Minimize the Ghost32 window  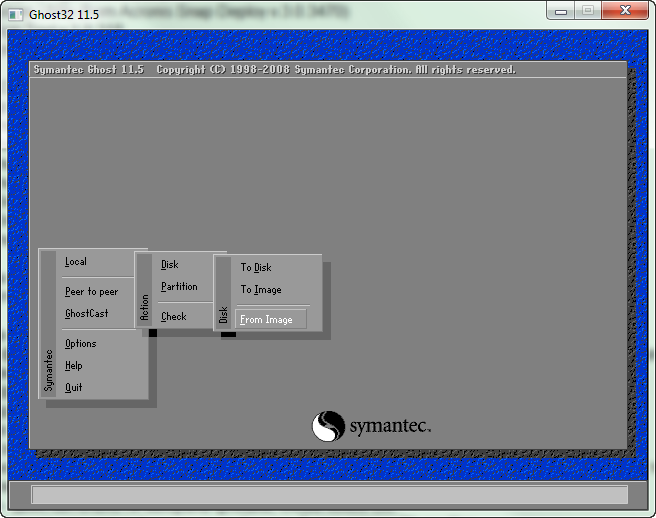pyautogui.click(x=562, y=10)
